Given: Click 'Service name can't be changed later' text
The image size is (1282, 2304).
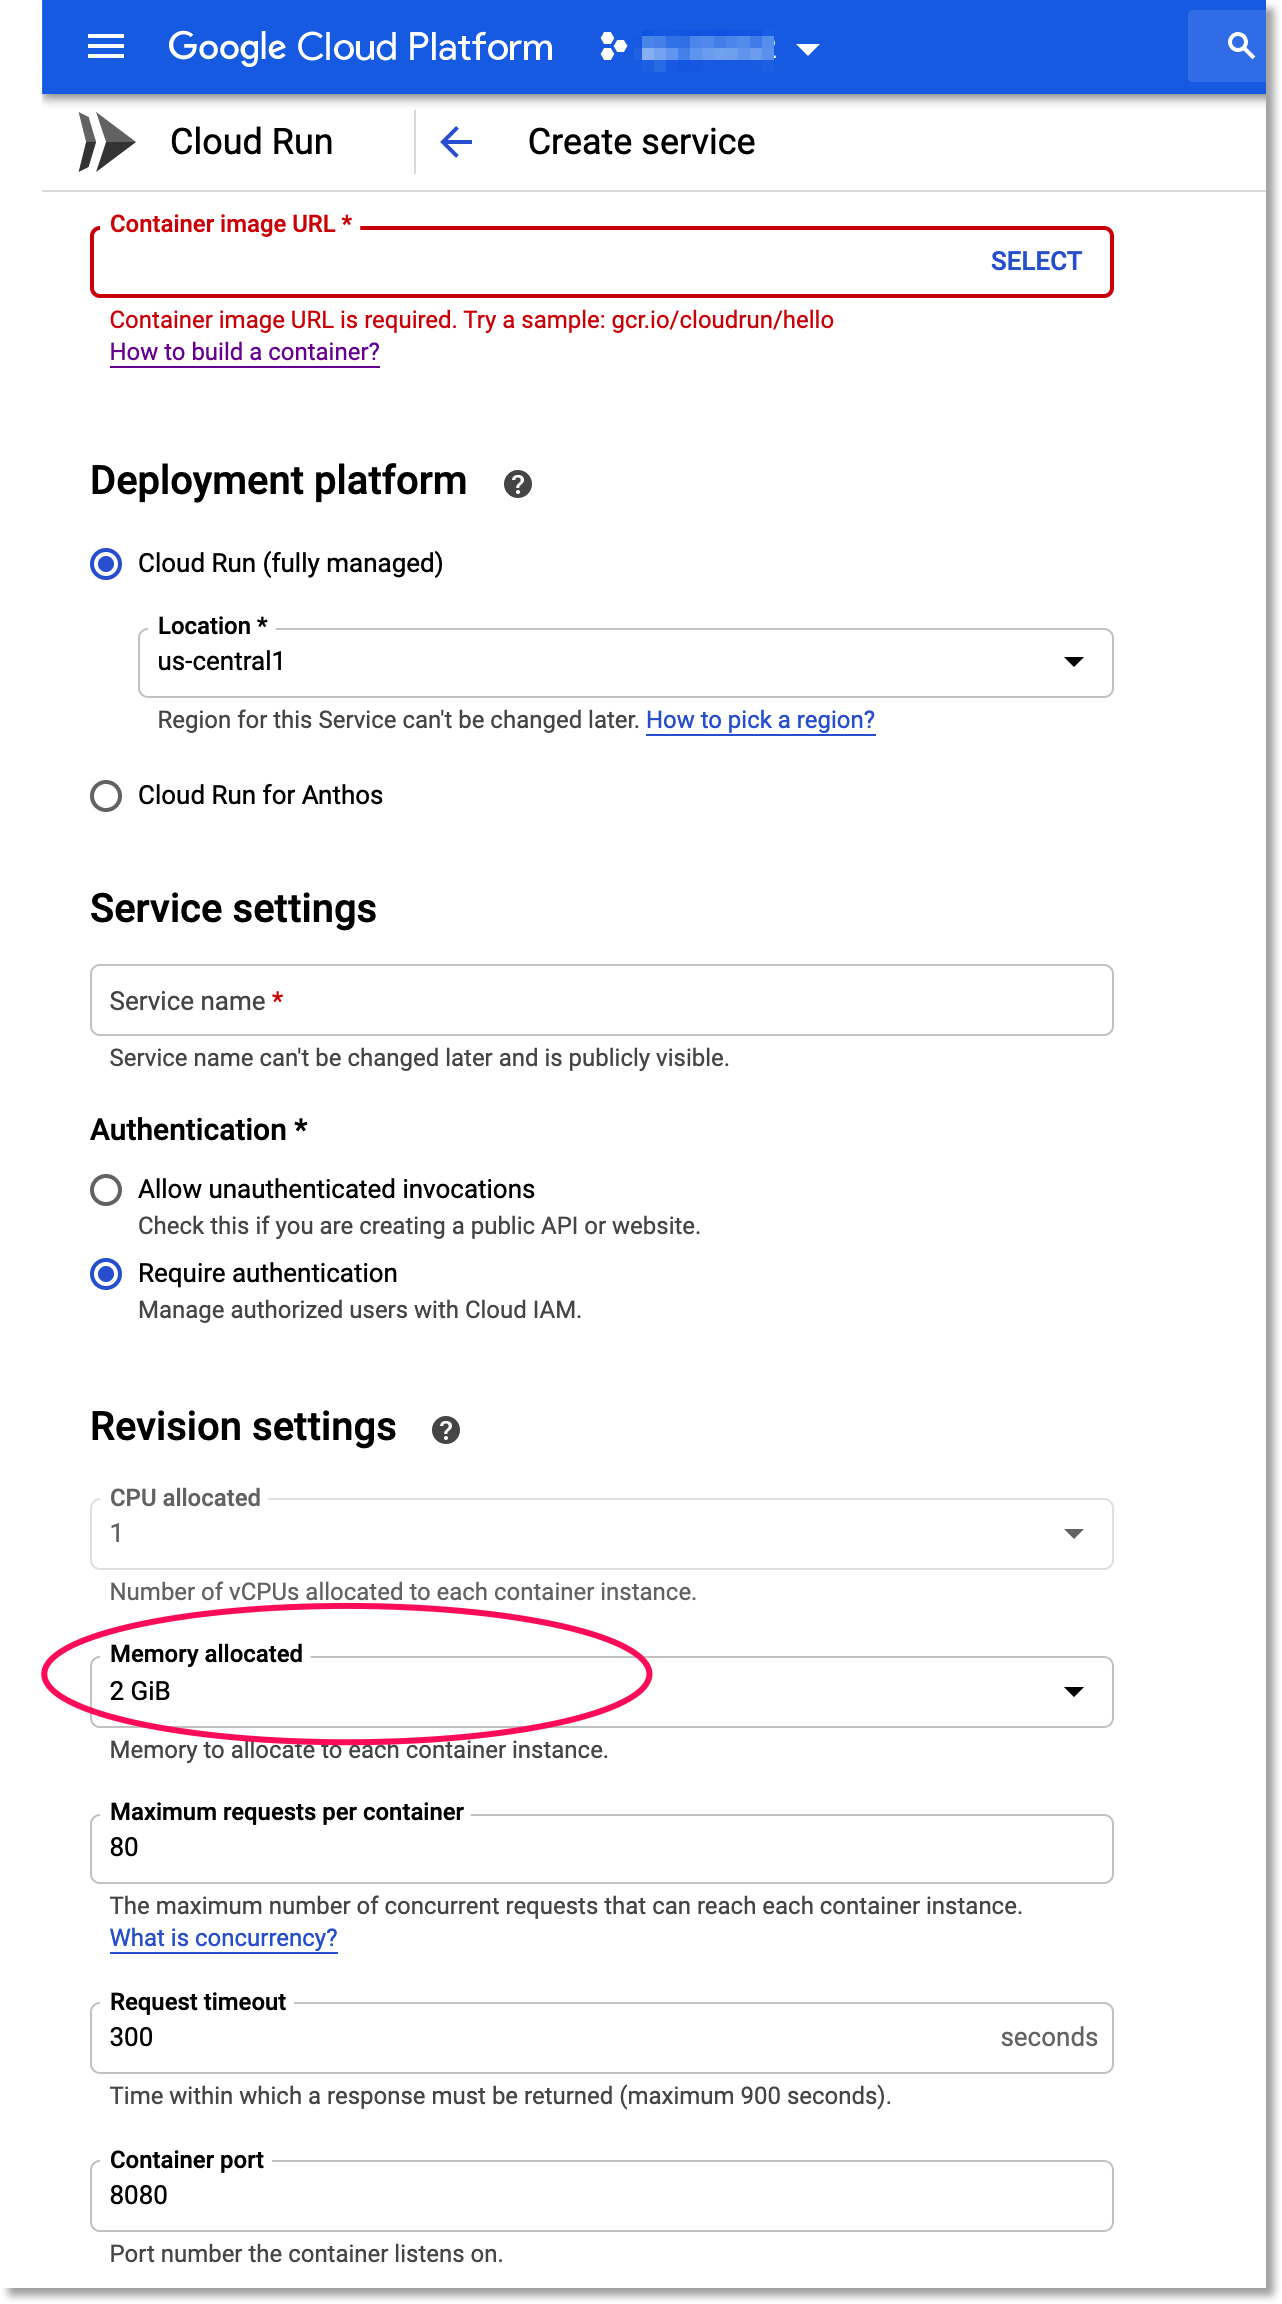Looking at the screenshot, I should (419, 1058).
